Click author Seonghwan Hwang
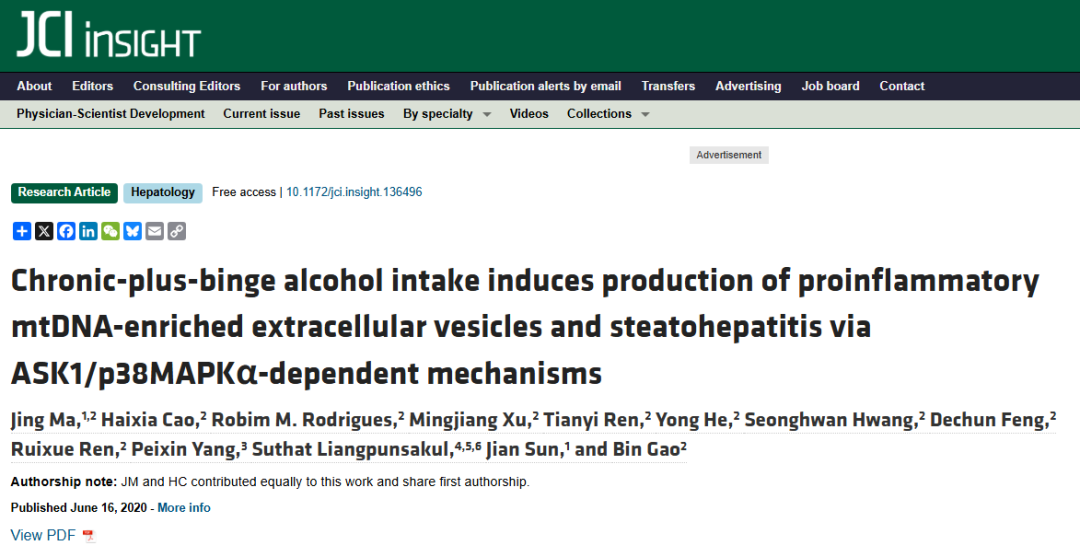 (x=830, y=419)
